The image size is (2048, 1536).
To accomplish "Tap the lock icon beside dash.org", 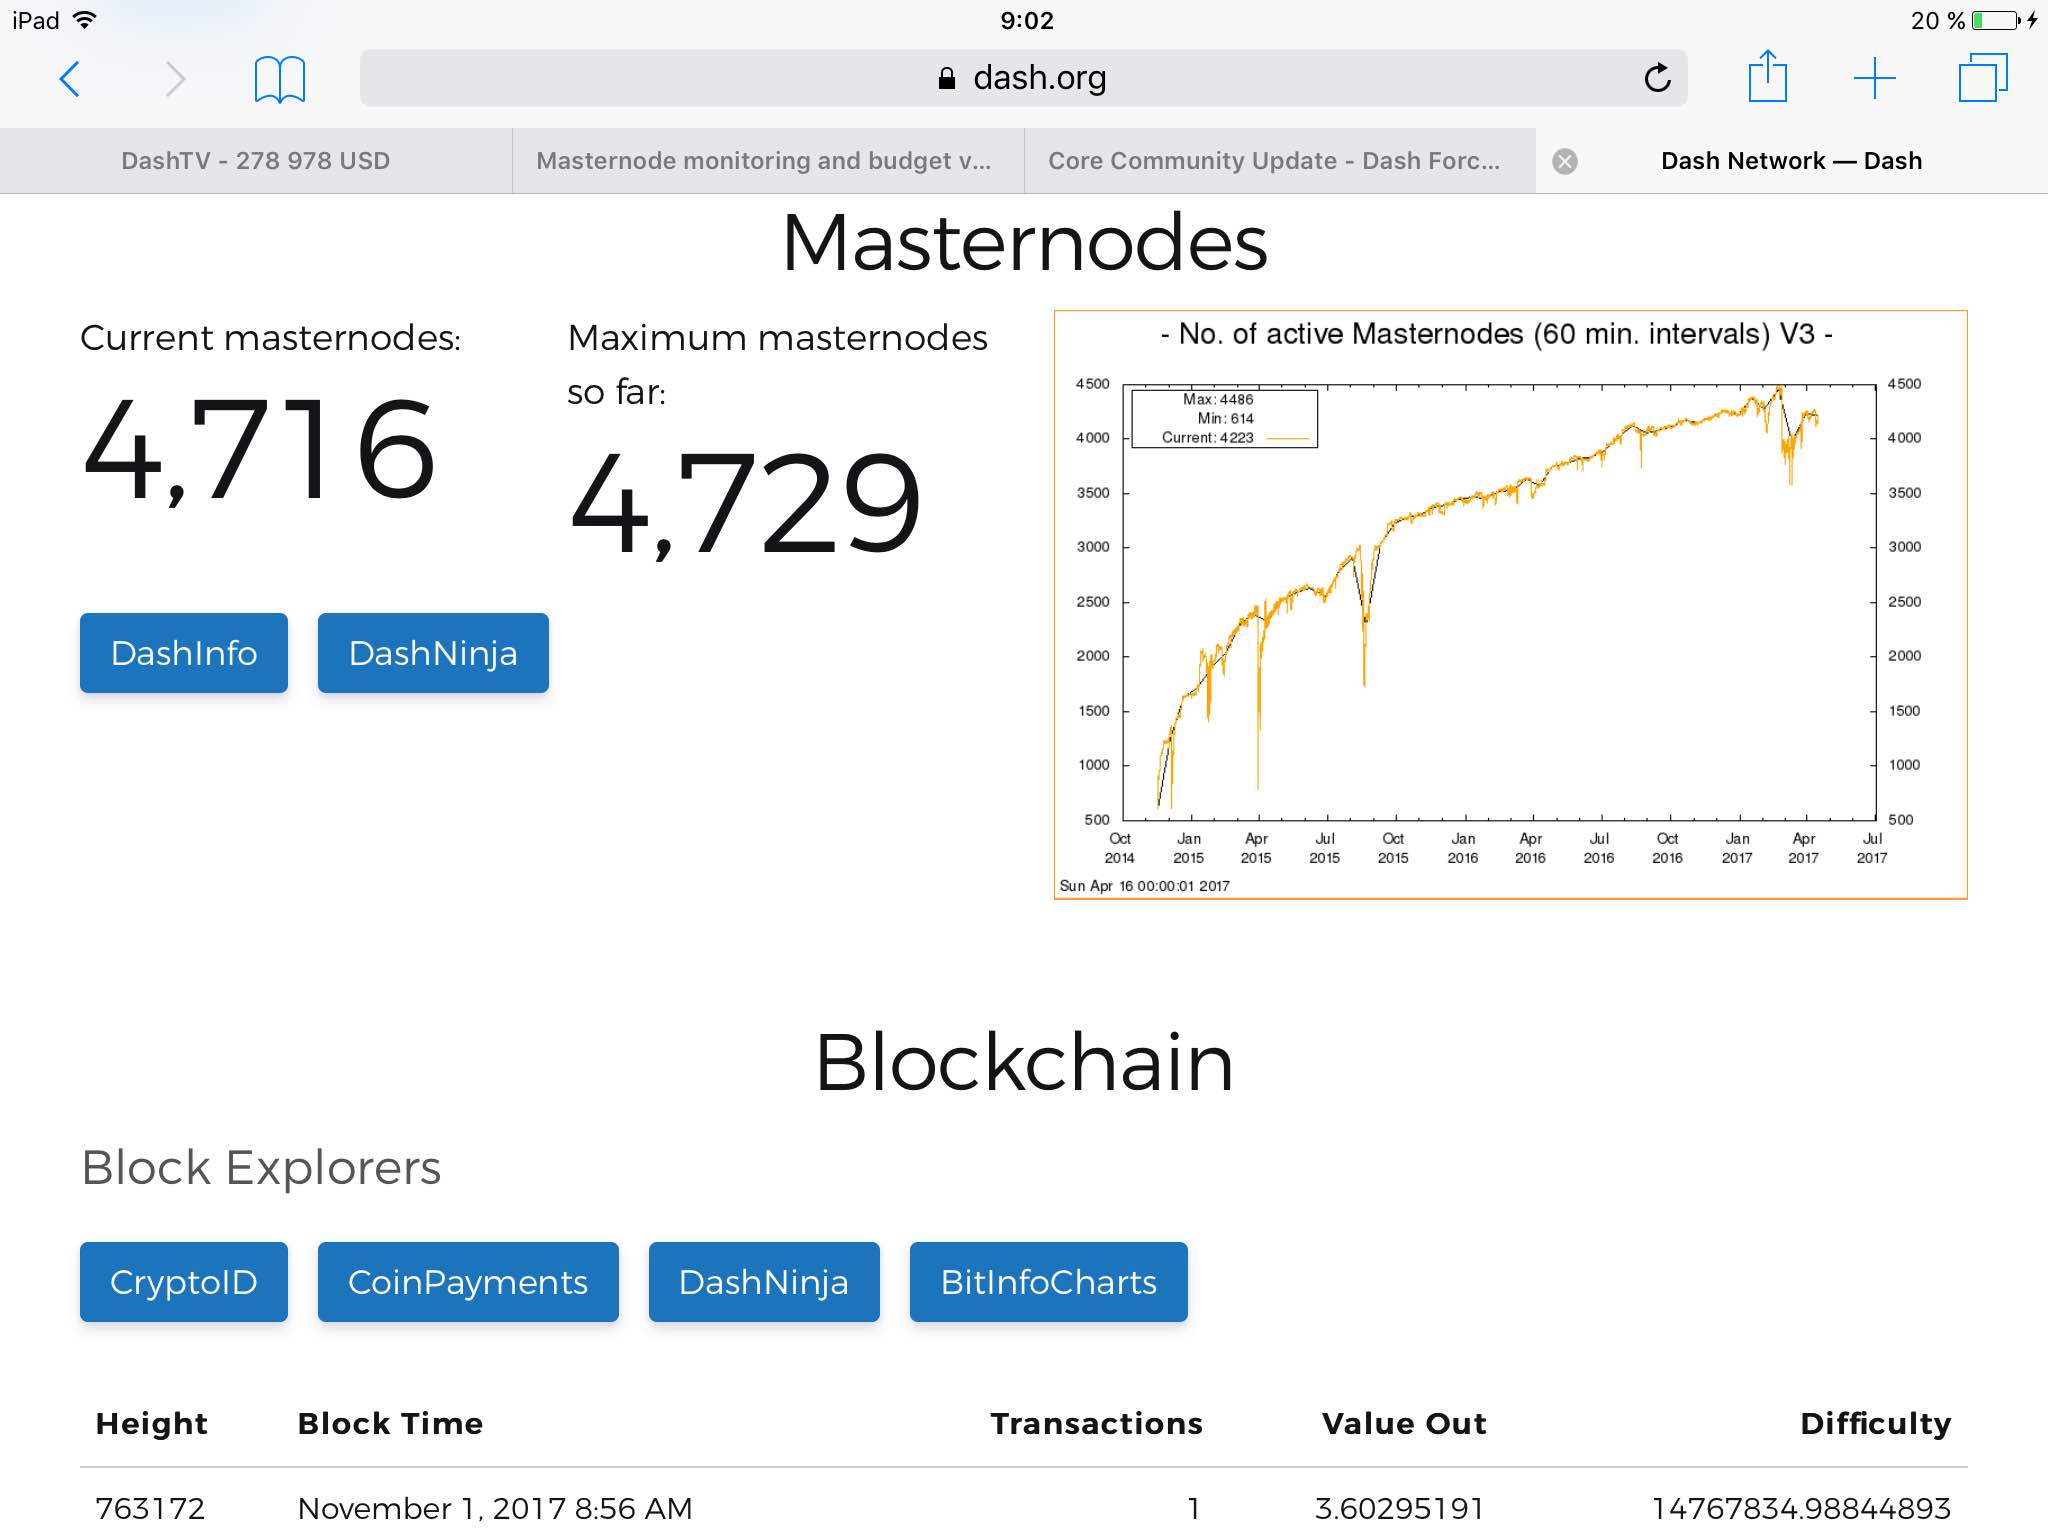I will 946,78.
